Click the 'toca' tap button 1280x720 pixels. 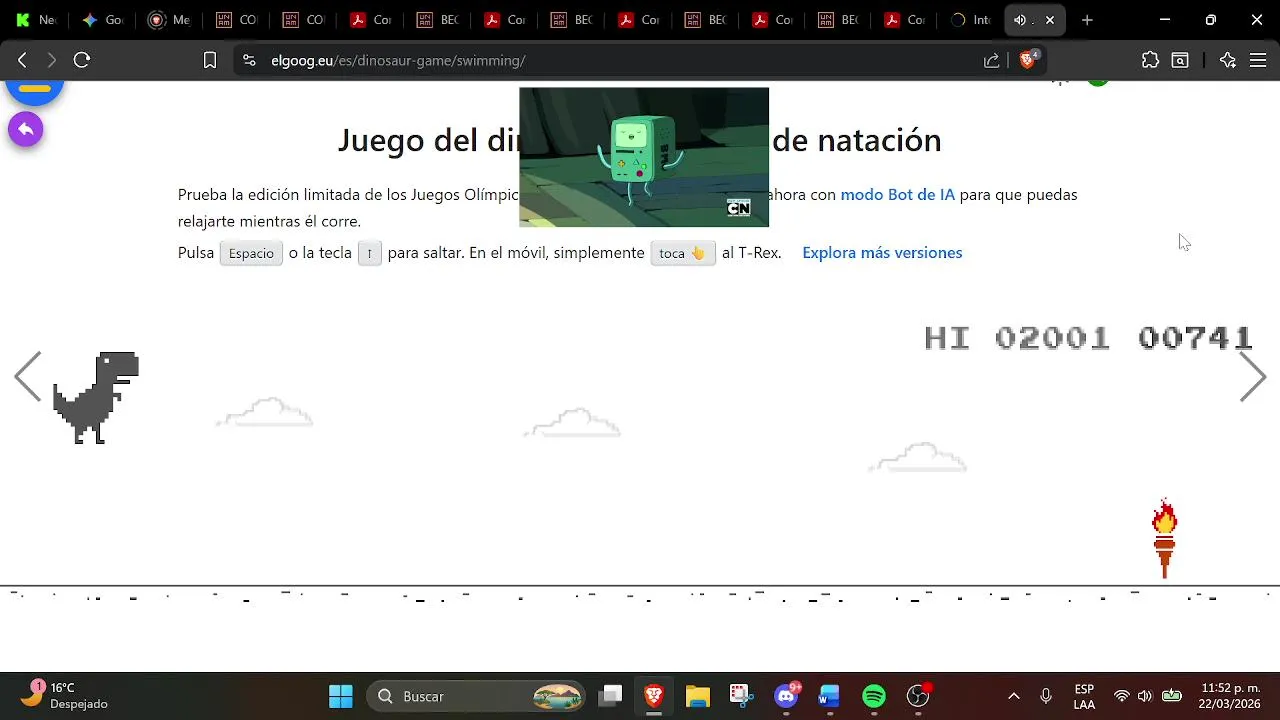pos(682,254)
